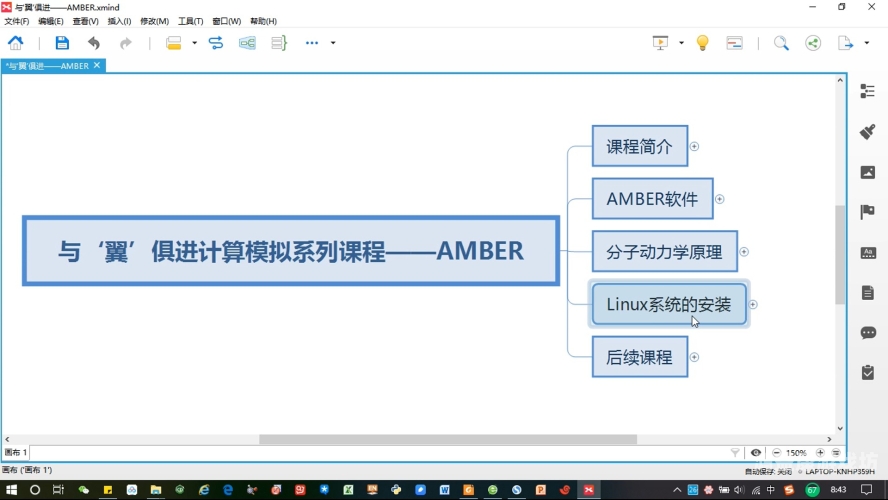
Task: Toggle the eye view icon in status bar
Action: tap(755, 452)
